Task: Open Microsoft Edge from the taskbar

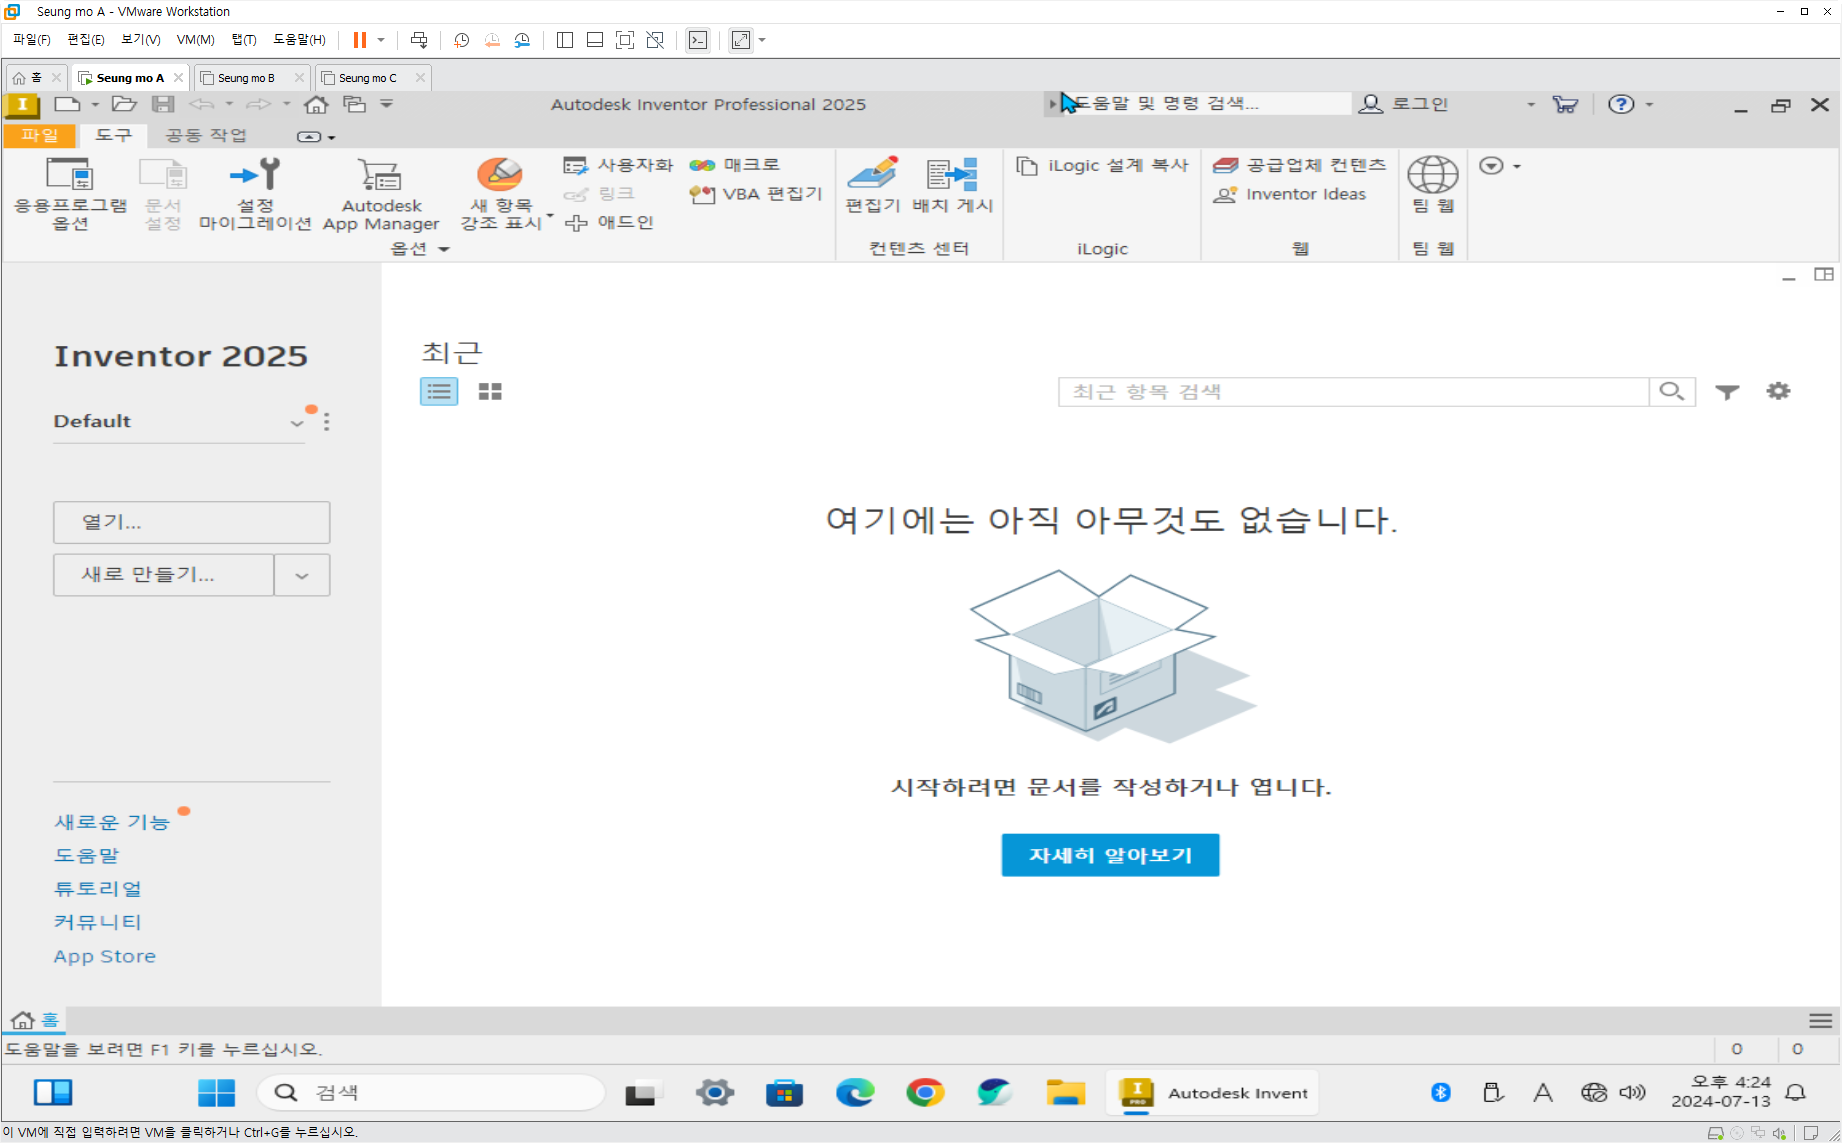Action: click(855, 1092)
